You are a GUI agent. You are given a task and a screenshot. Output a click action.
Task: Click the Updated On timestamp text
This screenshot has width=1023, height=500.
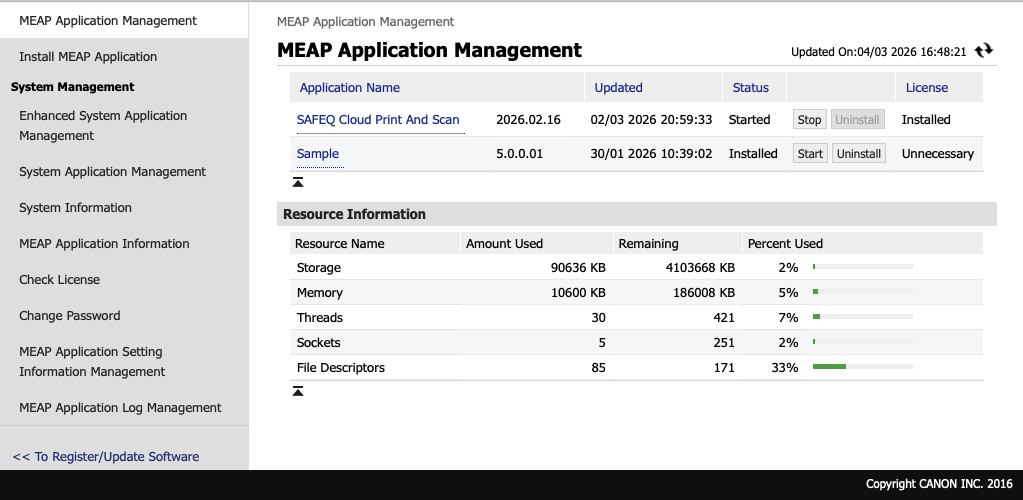tap(878, 52)
